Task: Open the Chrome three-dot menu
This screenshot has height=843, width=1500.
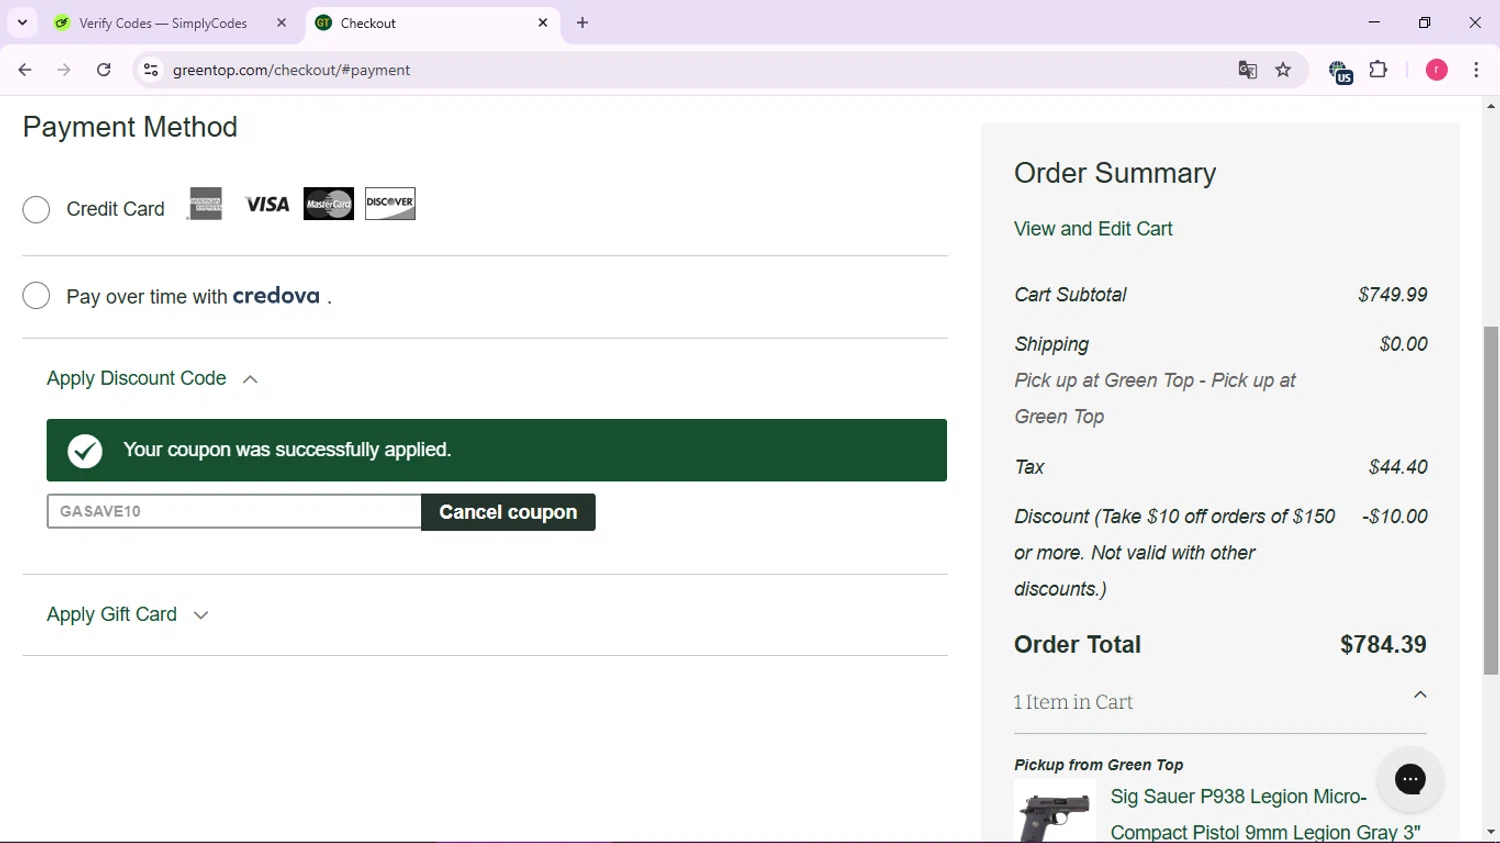Action: pyautogui.click(x=1476, y=70)
